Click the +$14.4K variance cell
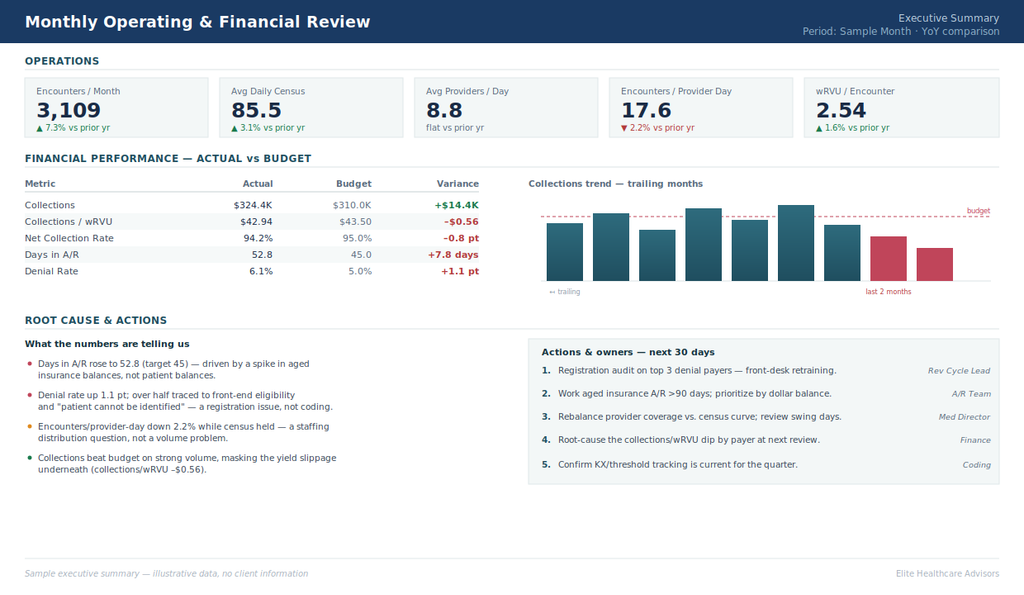Viewport: 1024px width, 595px height. 456,205
